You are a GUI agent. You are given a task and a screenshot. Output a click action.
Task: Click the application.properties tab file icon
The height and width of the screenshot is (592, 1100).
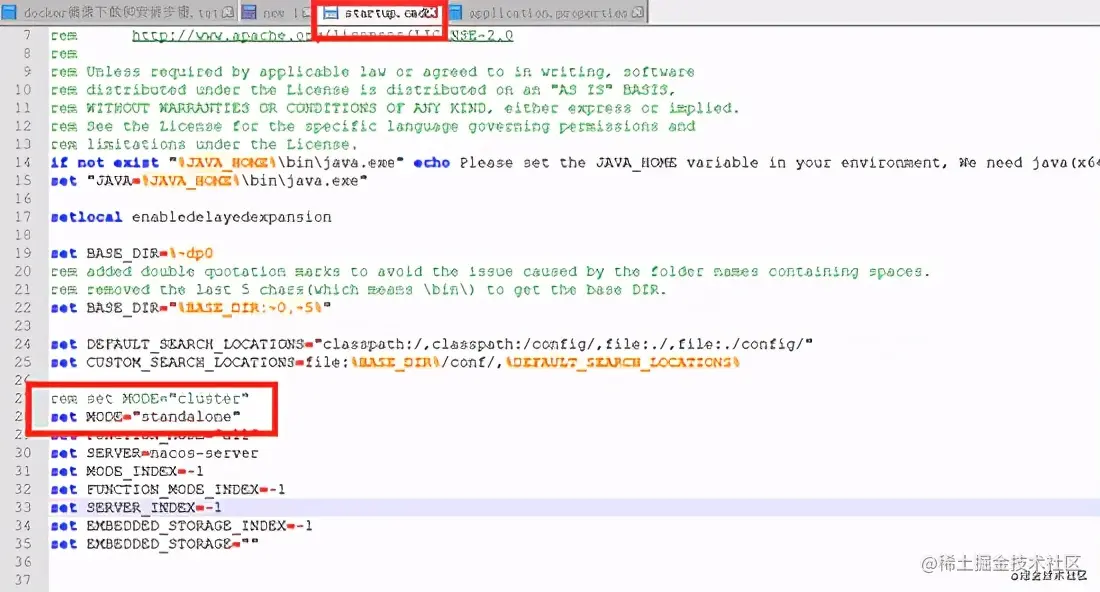pos(456,13)
